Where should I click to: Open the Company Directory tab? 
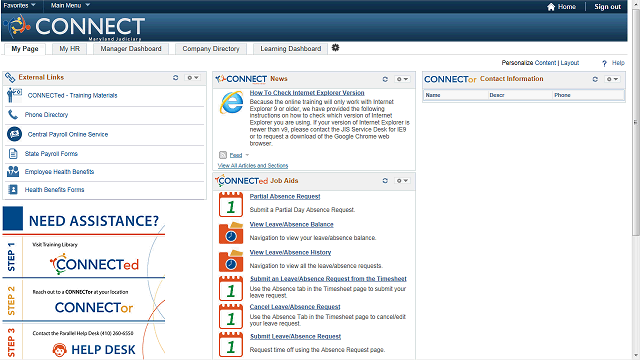(x=211, y=49)
